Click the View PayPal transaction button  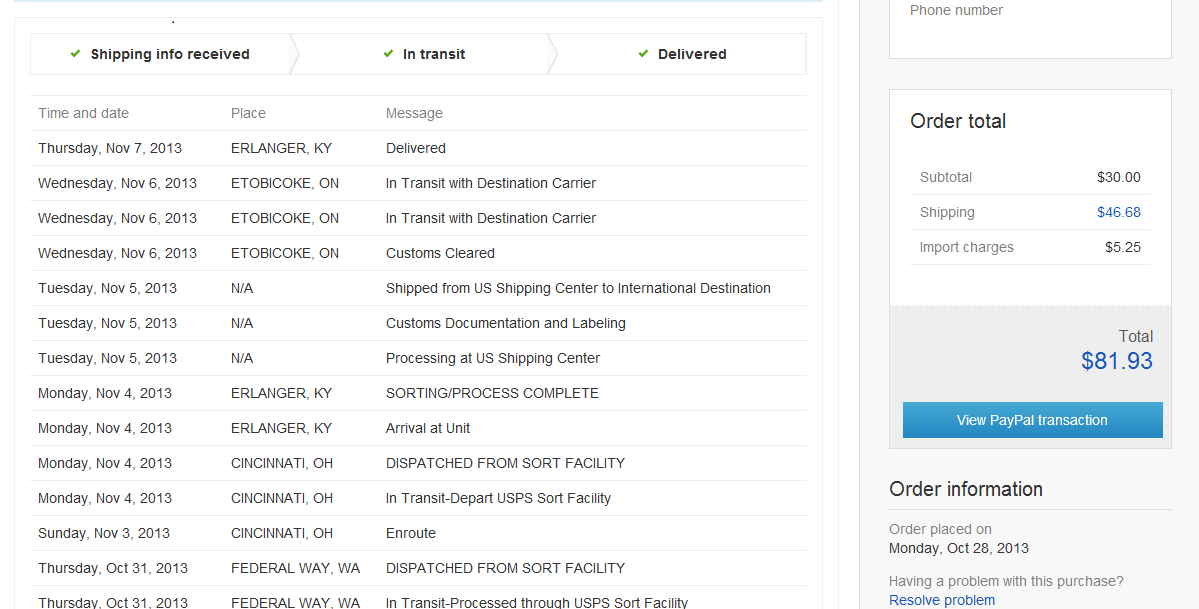coord(1032,420)
